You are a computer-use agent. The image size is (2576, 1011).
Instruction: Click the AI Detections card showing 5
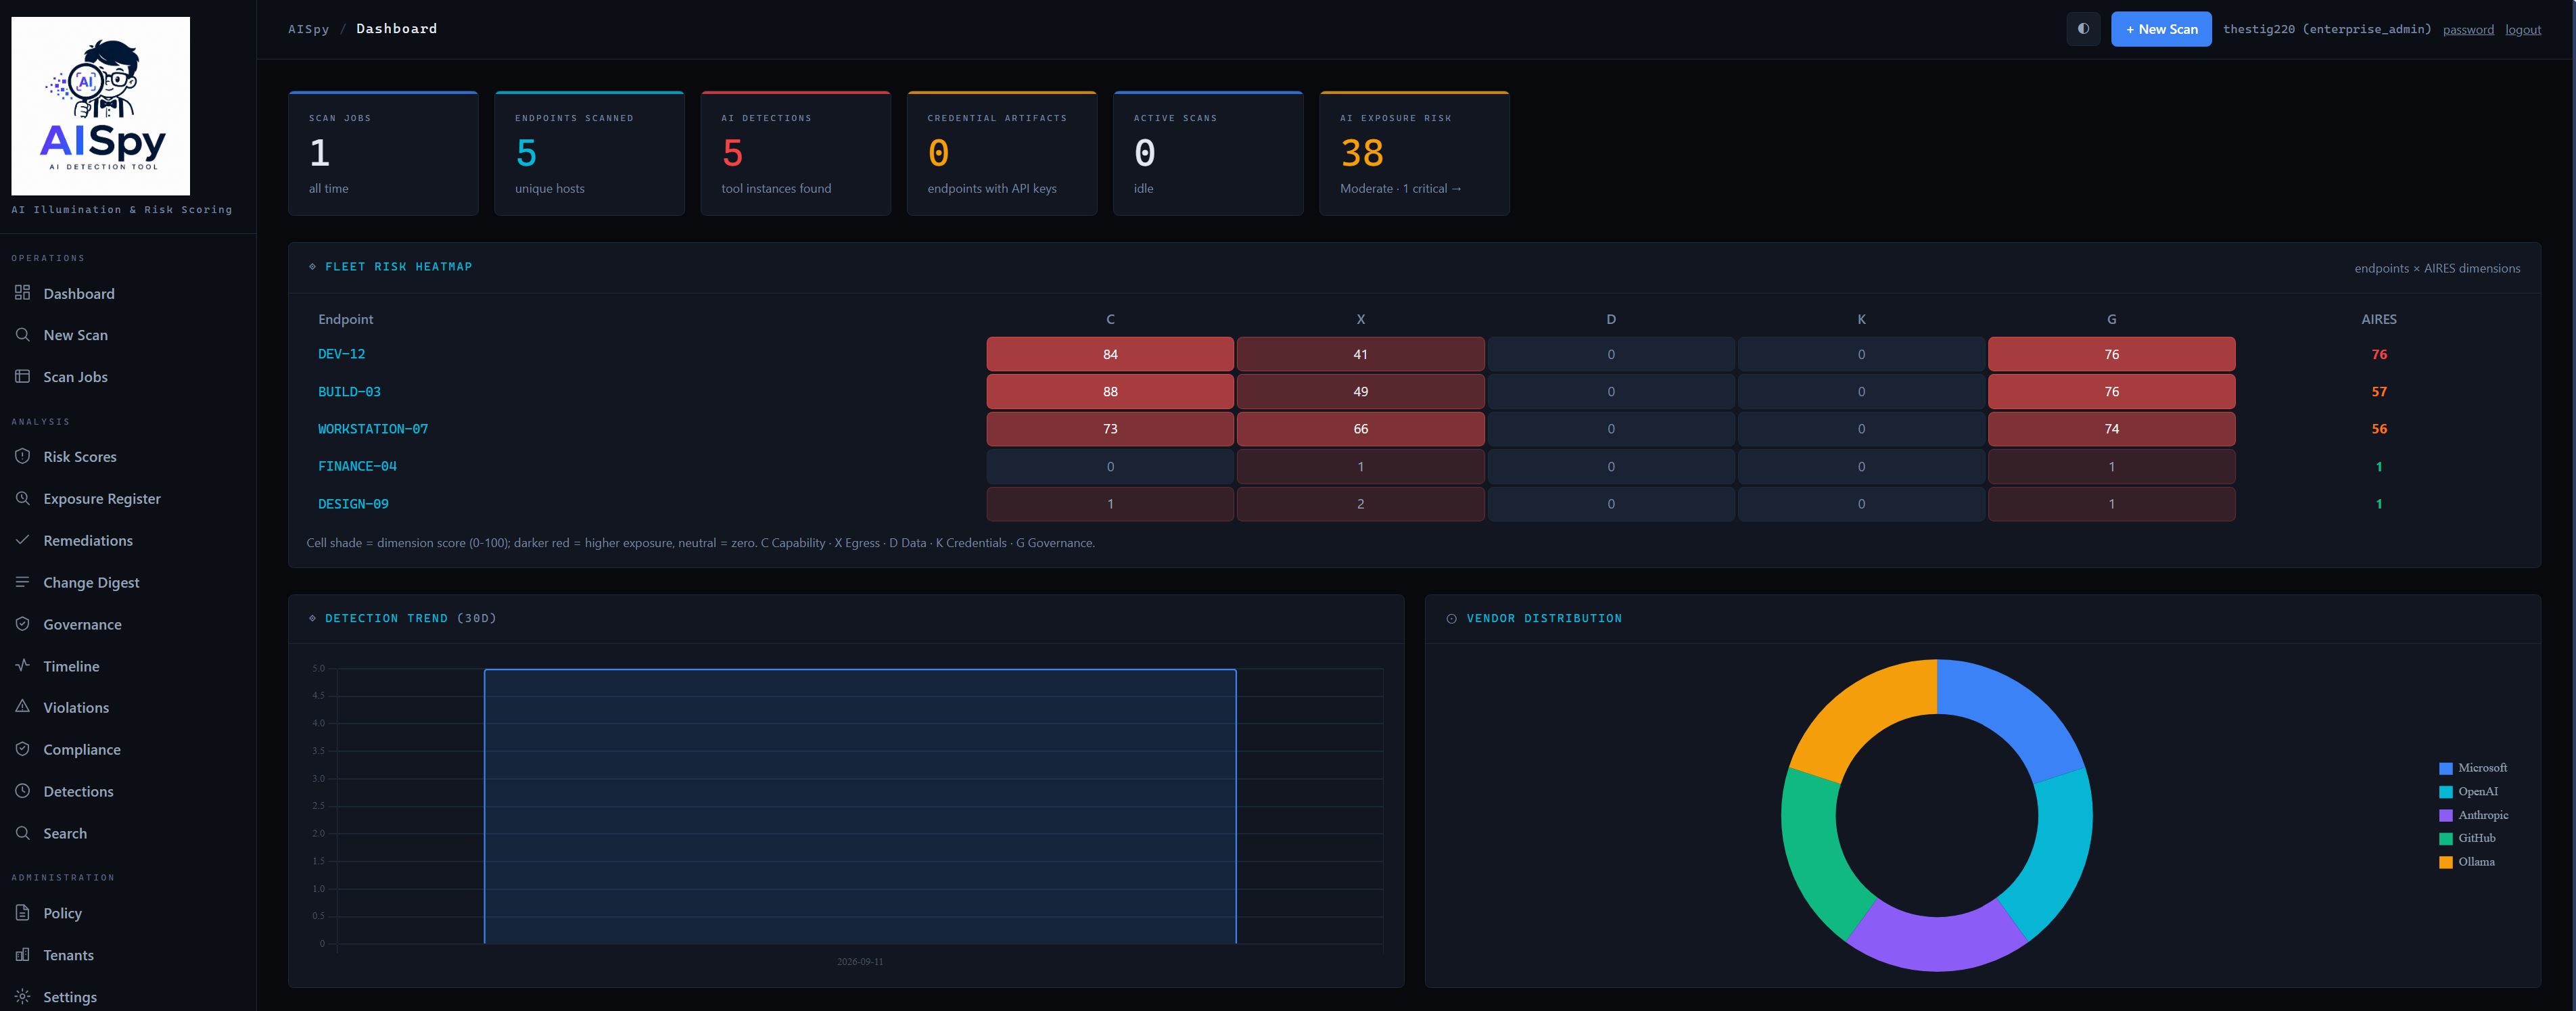795,153
